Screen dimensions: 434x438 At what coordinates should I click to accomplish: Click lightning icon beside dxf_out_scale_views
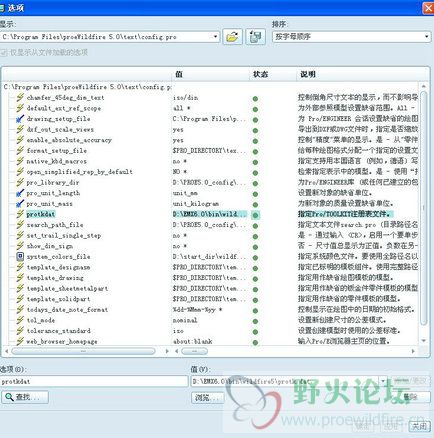point(20,129)
